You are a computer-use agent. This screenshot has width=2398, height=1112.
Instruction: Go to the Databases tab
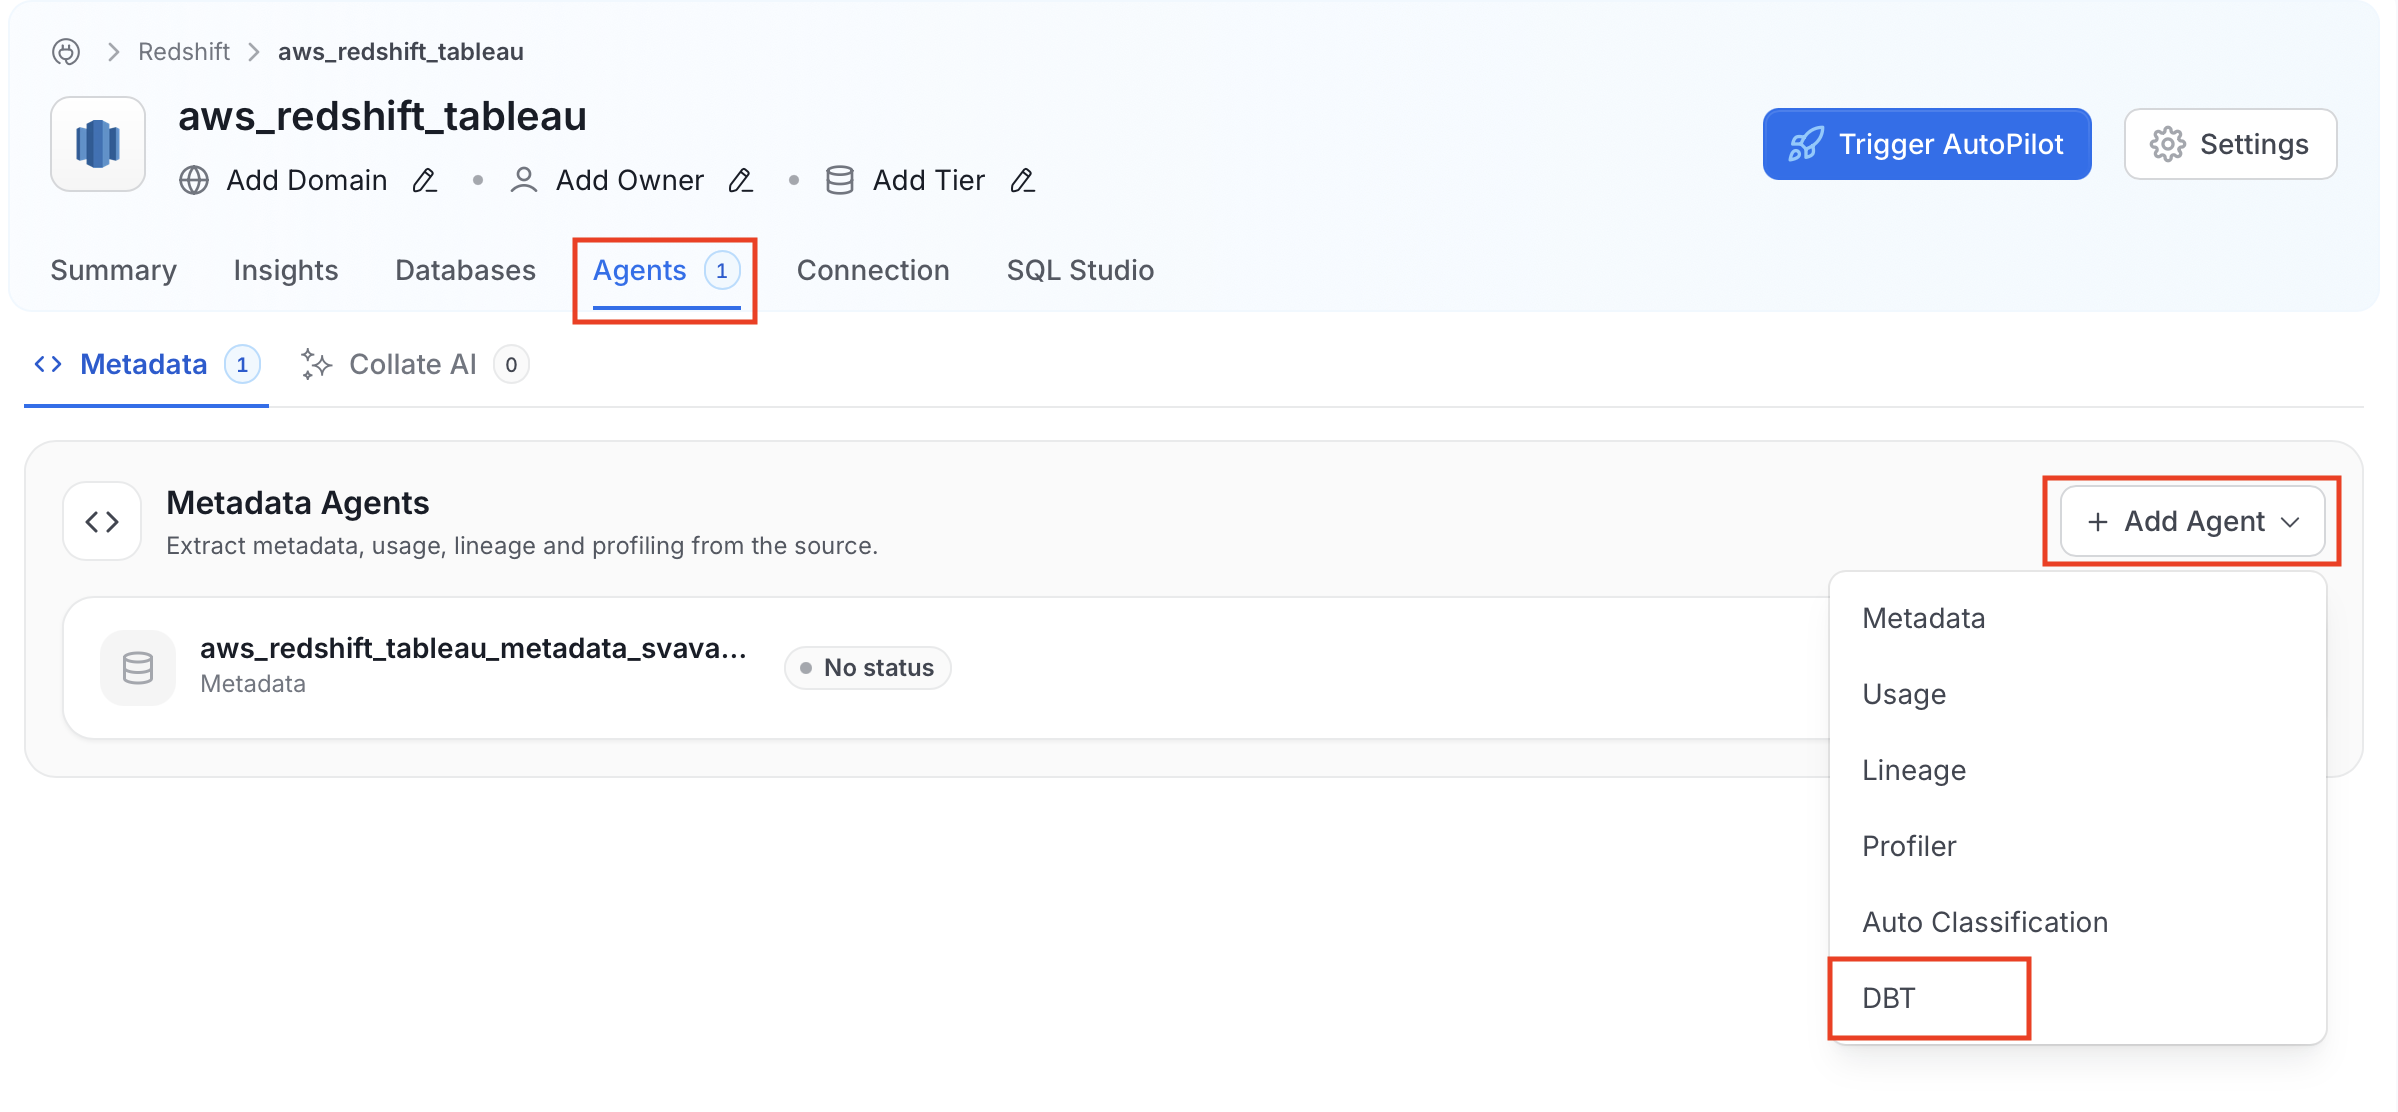click(x=466, y=271)
